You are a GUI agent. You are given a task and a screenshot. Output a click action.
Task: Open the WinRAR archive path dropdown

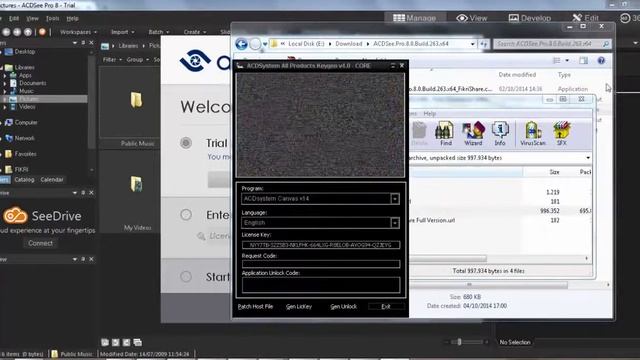[588, 158]
